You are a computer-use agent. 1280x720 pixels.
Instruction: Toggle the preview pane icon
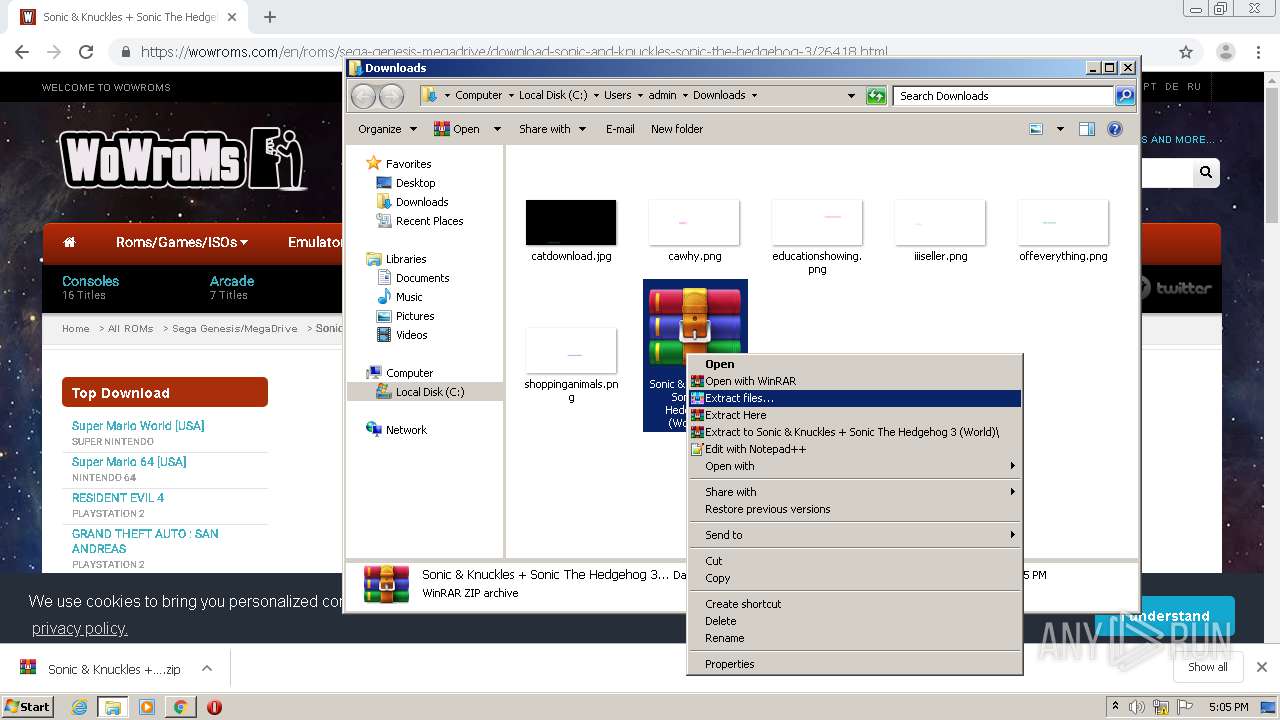coord(1087,129)
